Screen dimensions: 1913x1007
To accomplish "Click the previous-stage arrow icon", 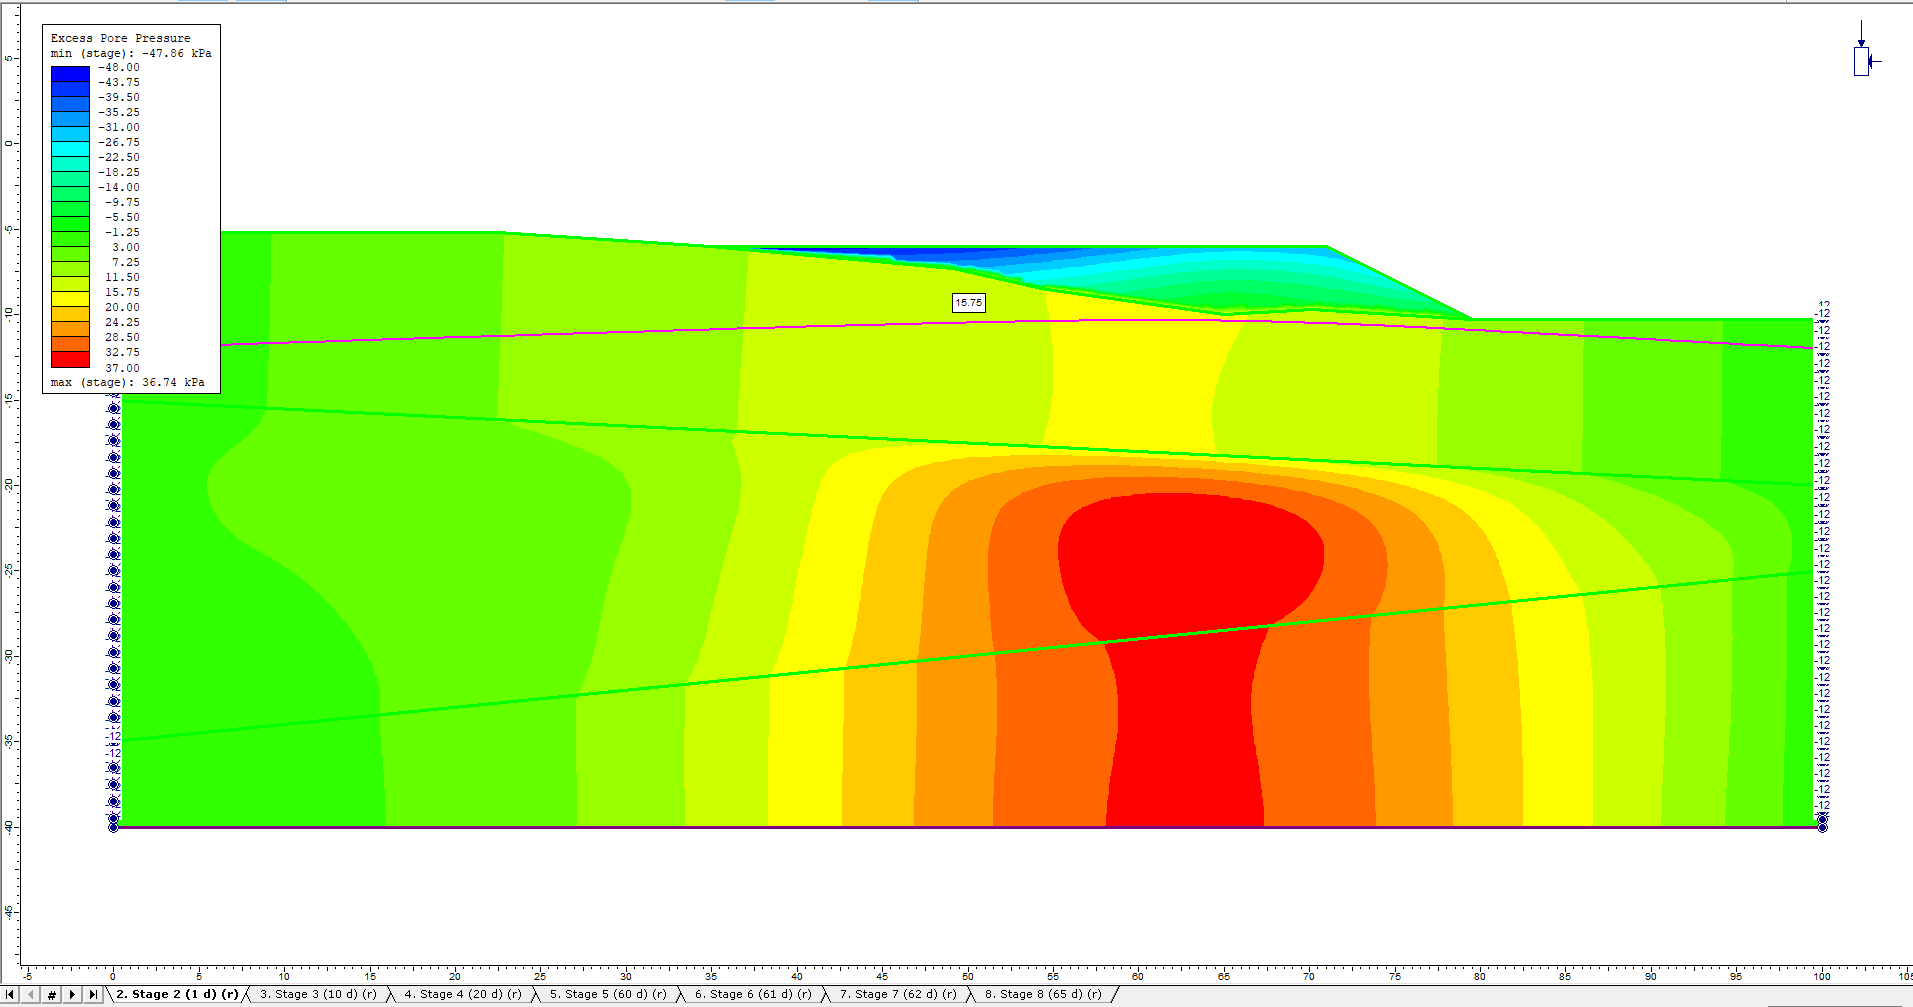I will pos(30,995).
